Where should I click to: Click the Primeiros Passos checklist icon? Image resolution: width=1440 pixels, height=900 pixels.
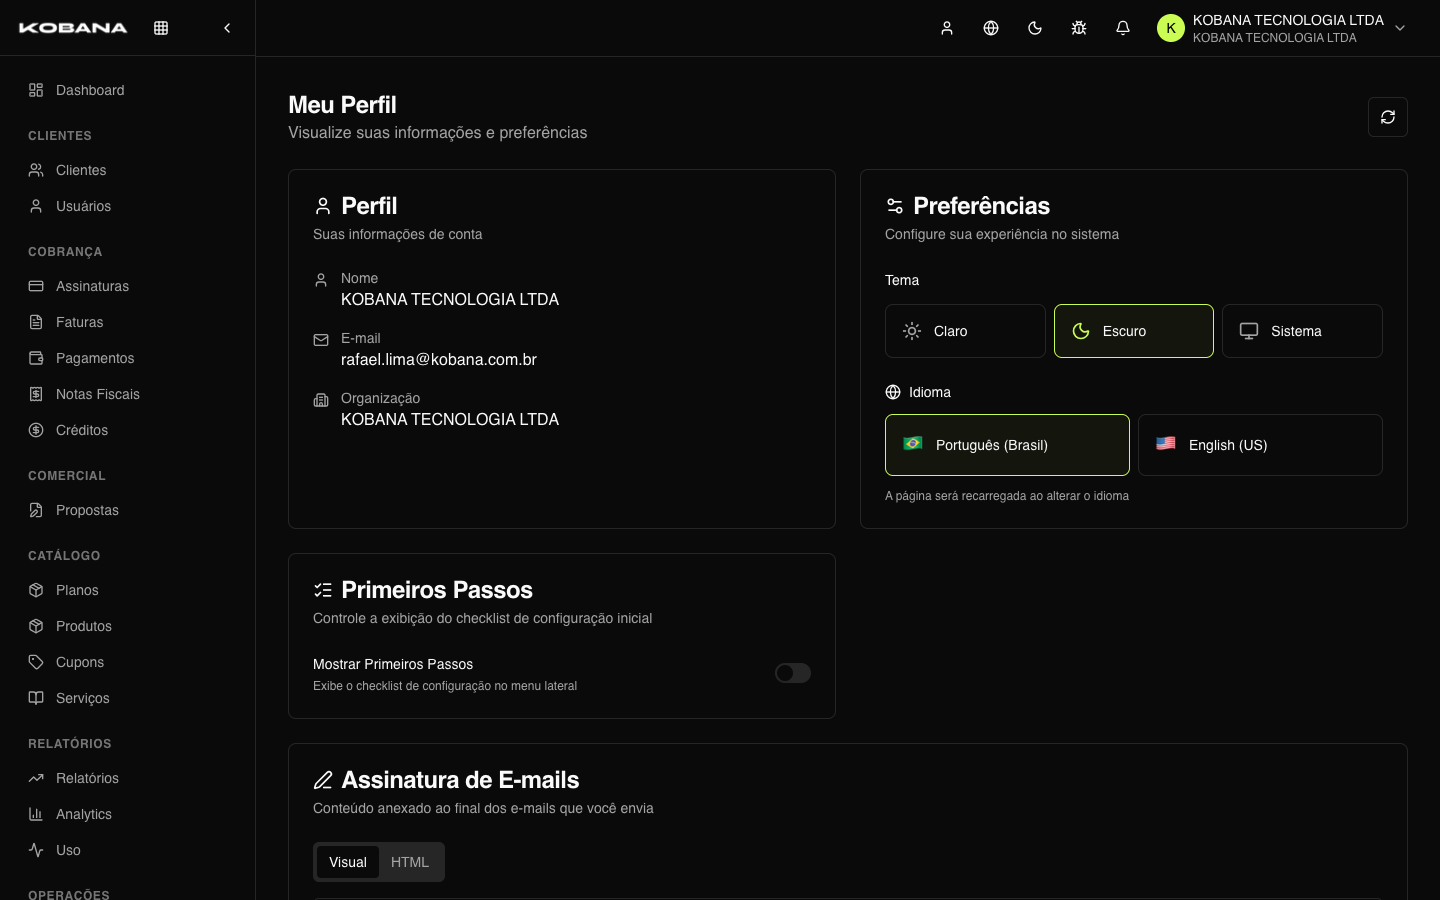[x=323, y=590]
